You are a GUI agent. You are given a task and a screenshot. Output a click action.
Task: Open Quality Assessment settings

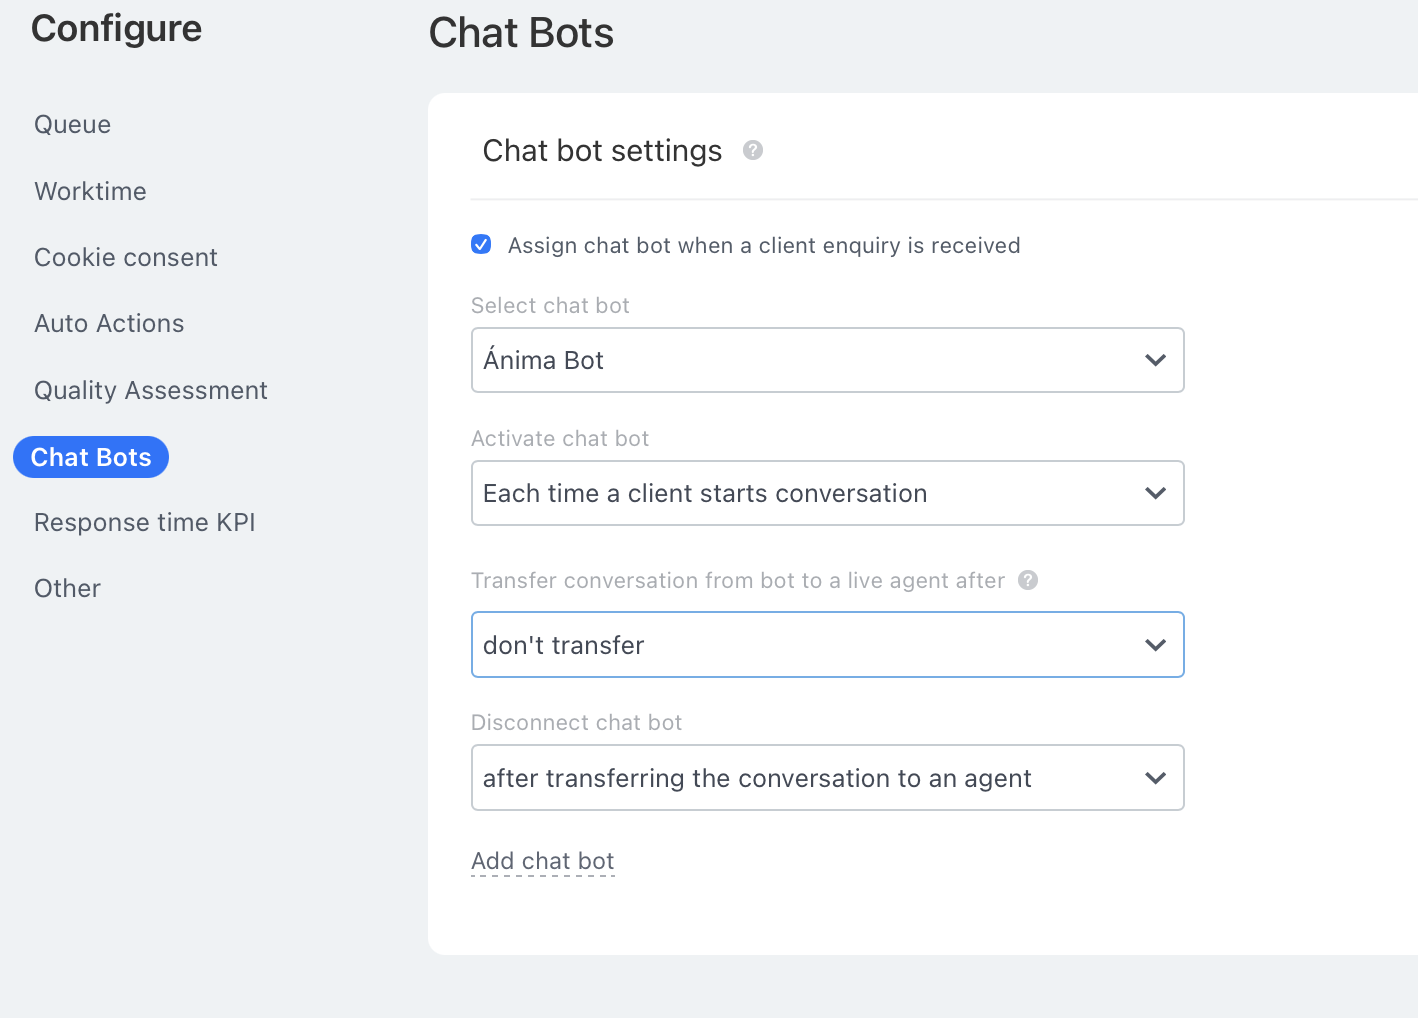151,391
